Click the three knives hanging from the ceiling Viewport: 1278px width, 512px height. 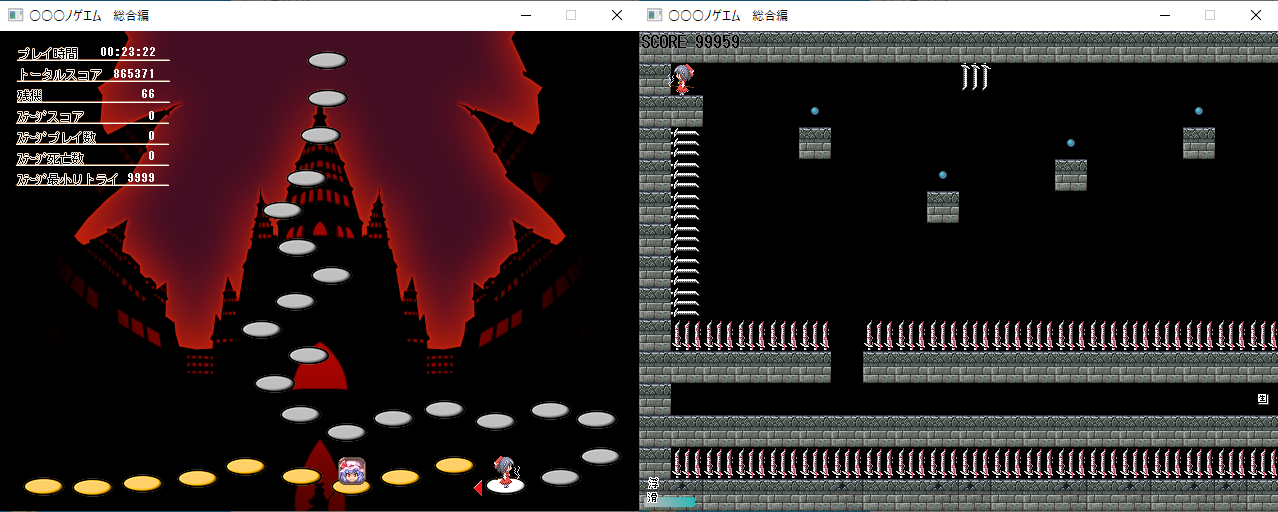click(975, 77)
